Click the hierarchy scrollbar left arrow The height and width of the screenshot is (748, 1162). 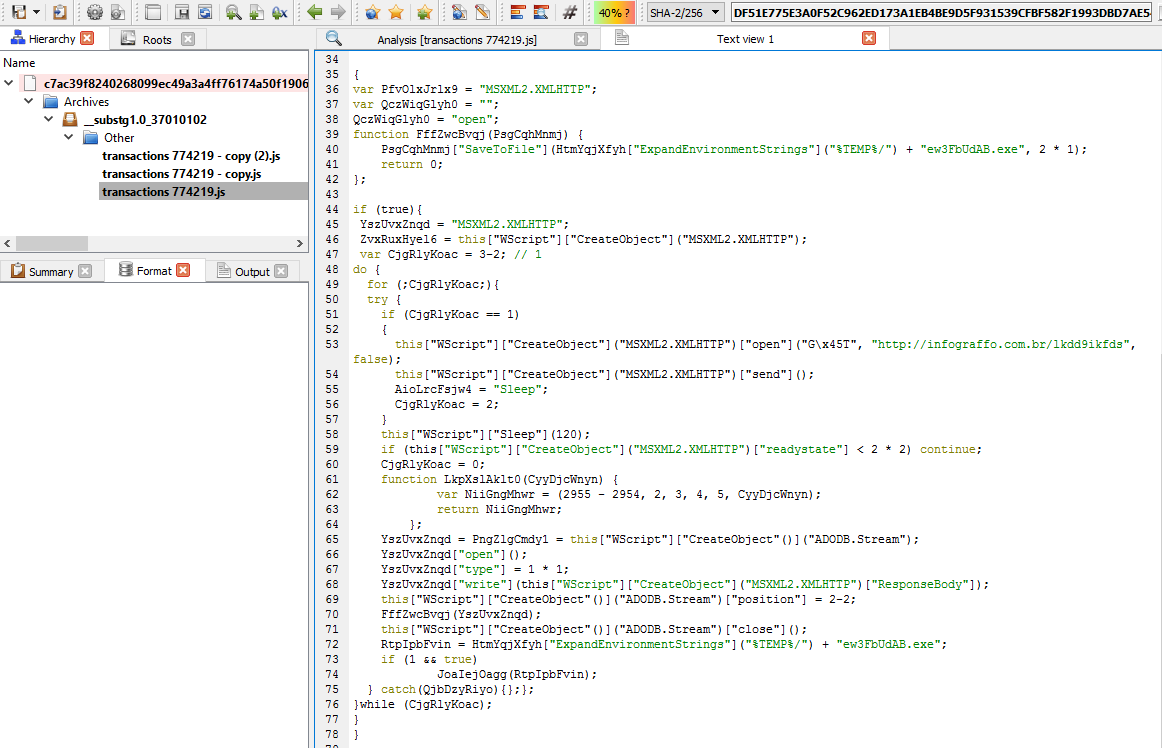[x=7, y=243]
